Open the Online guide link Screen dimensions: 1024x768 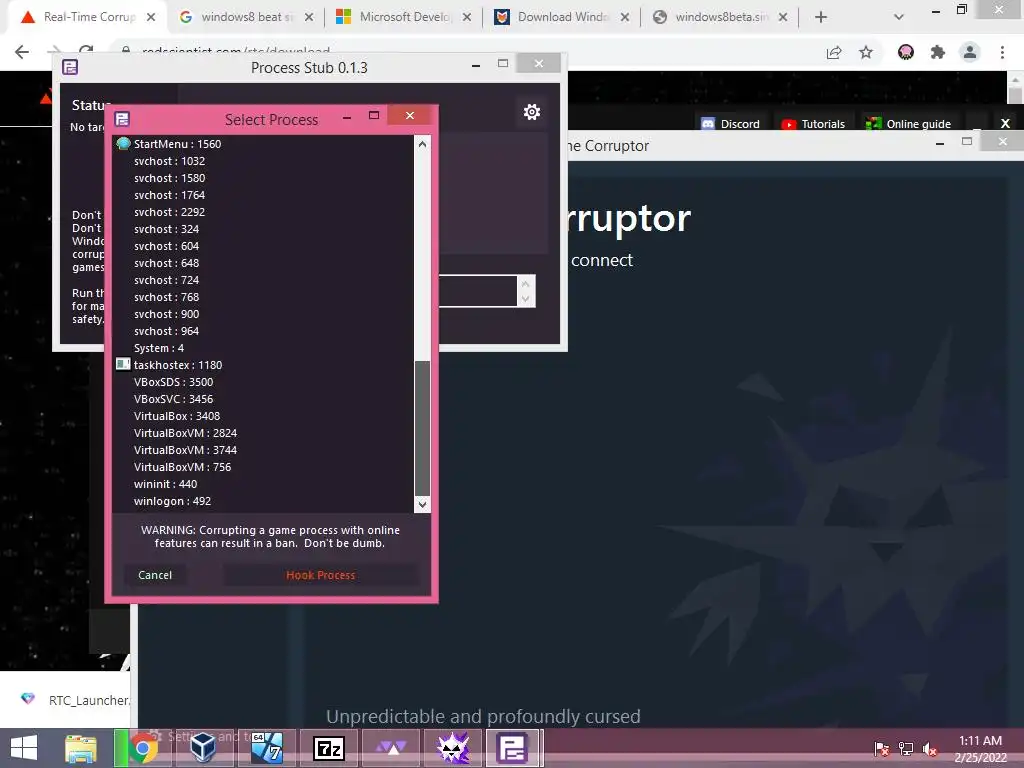[x=908, y=123]
